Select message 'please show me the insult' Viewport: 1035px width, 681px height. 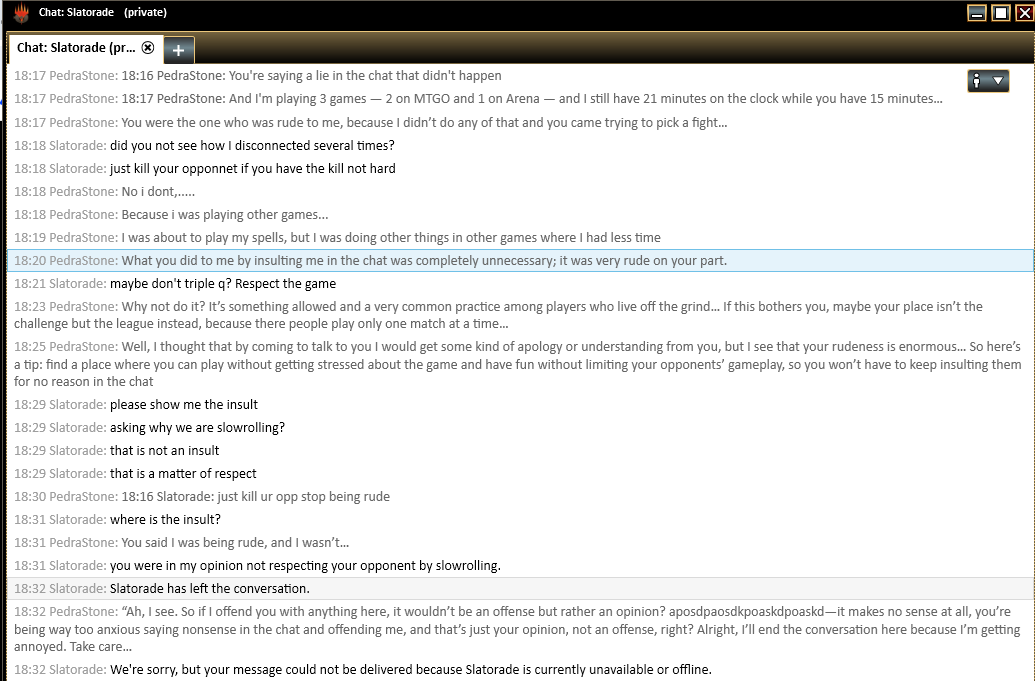520,405
